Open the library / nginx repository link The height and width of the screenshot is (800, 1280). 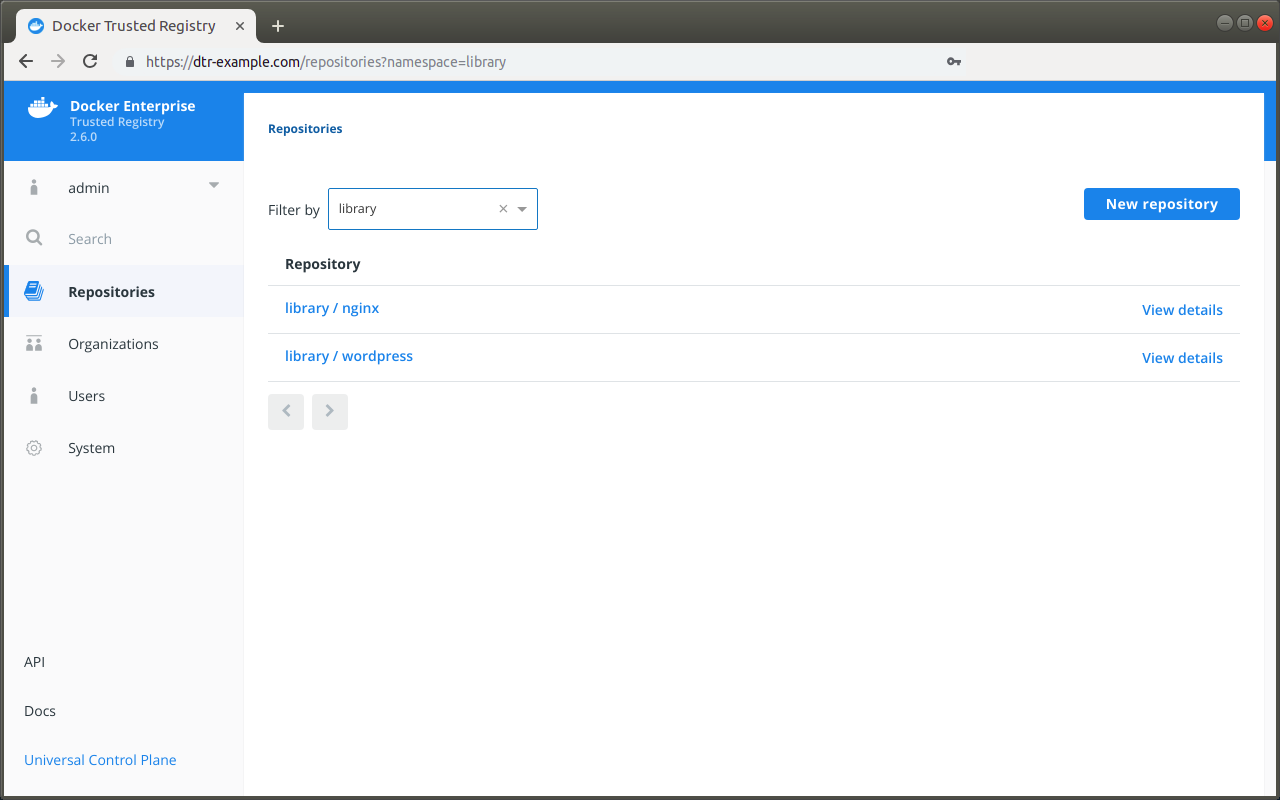(332, 308)
